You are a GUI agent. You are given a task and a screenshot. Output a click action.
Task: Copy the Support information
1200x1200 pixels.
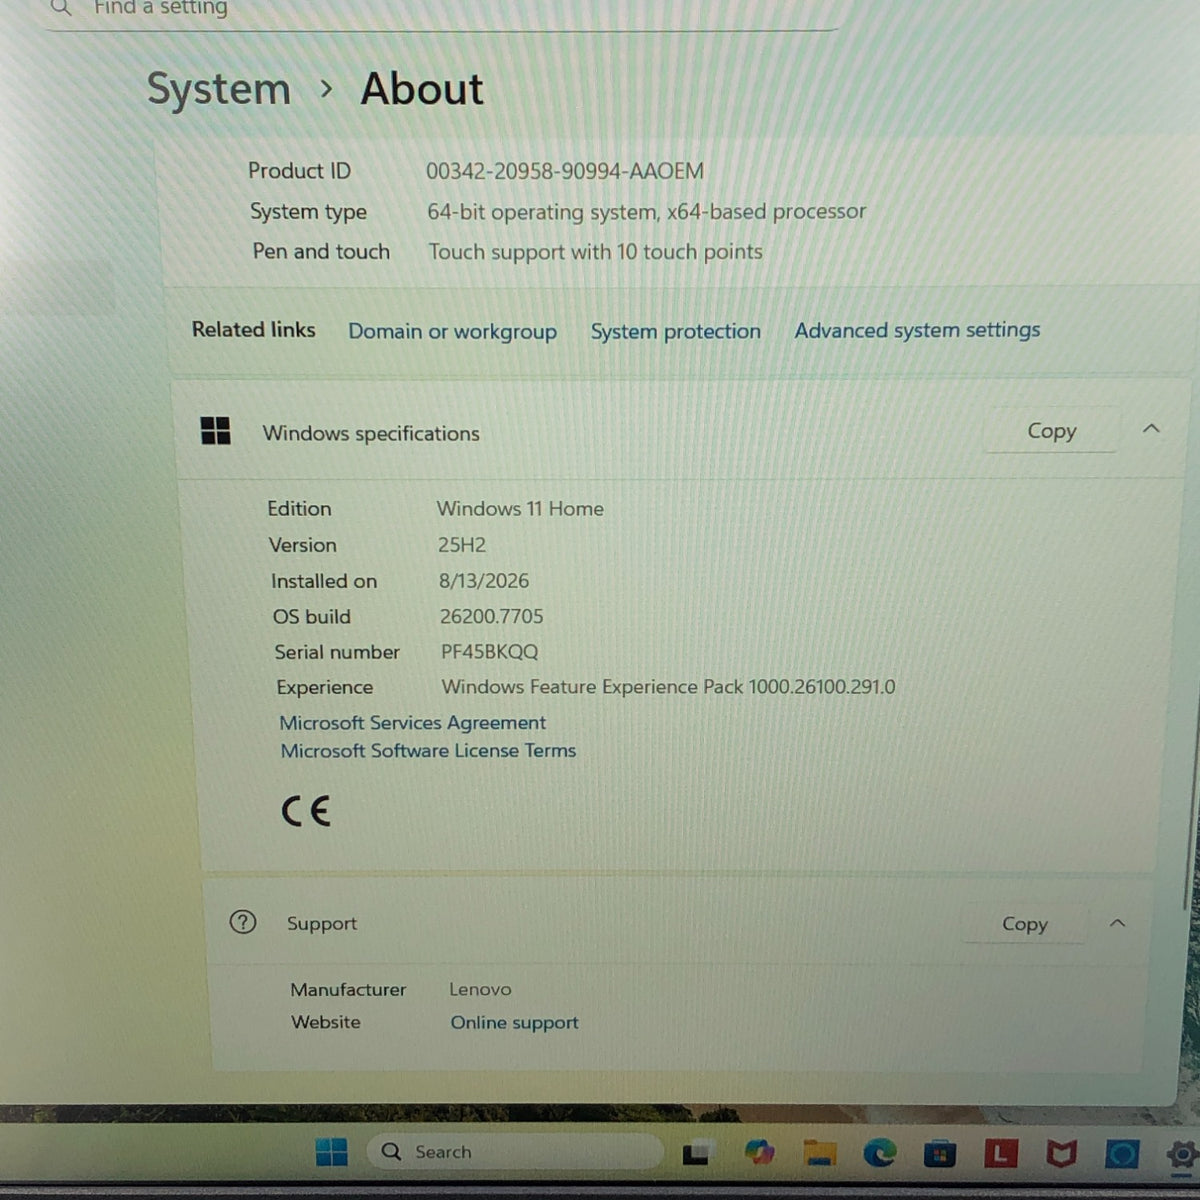tap(1025, 924)
